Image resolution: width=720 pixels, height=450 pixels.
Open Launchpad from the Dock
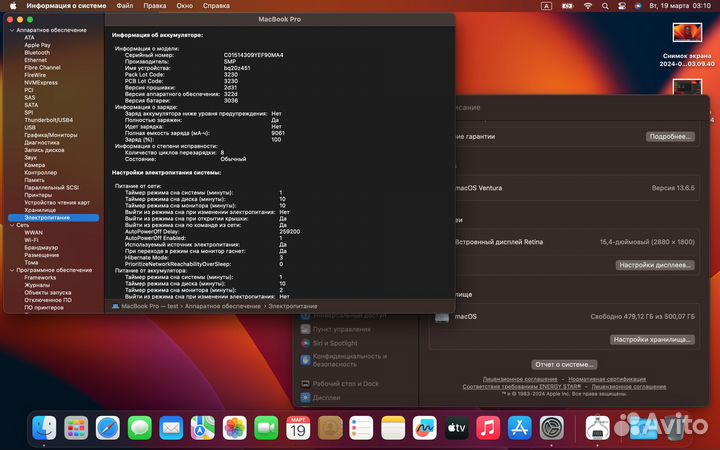(76, 428)
